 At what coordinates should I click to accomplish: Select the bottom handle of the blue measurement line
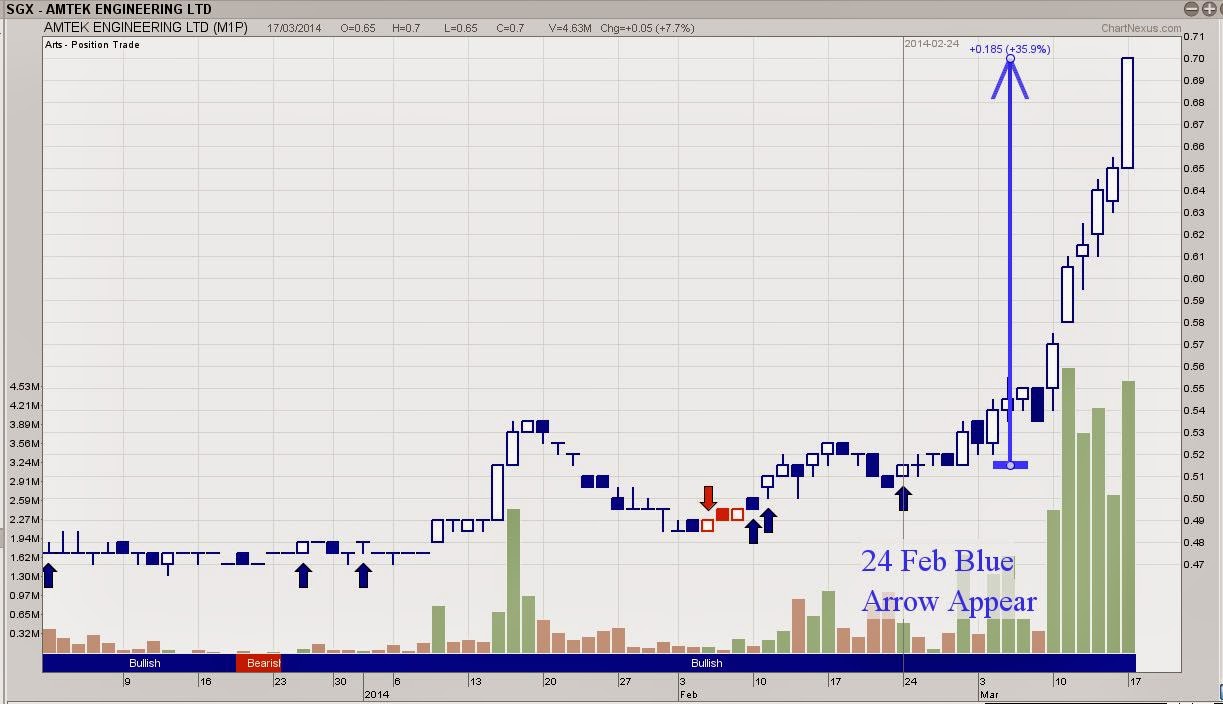(1010, 465)
